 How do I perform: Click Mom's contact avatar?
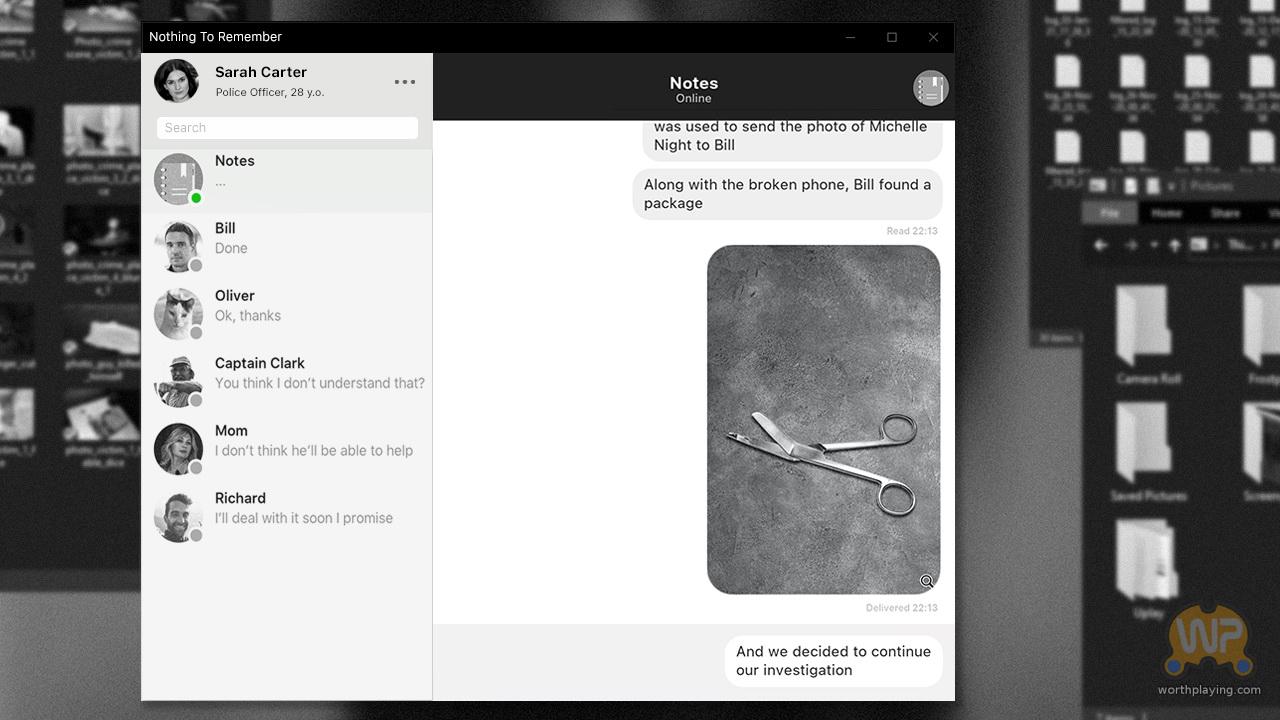(x=178, y=448)
